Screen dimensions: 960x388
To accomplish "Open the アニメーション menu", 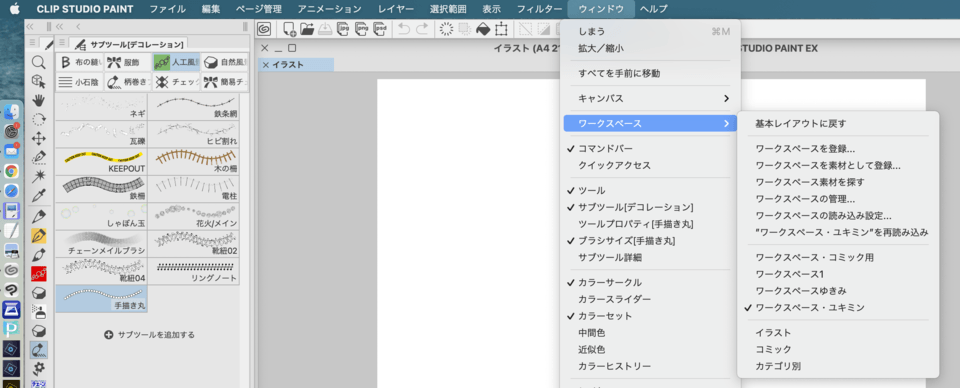I will pos(329,9).
